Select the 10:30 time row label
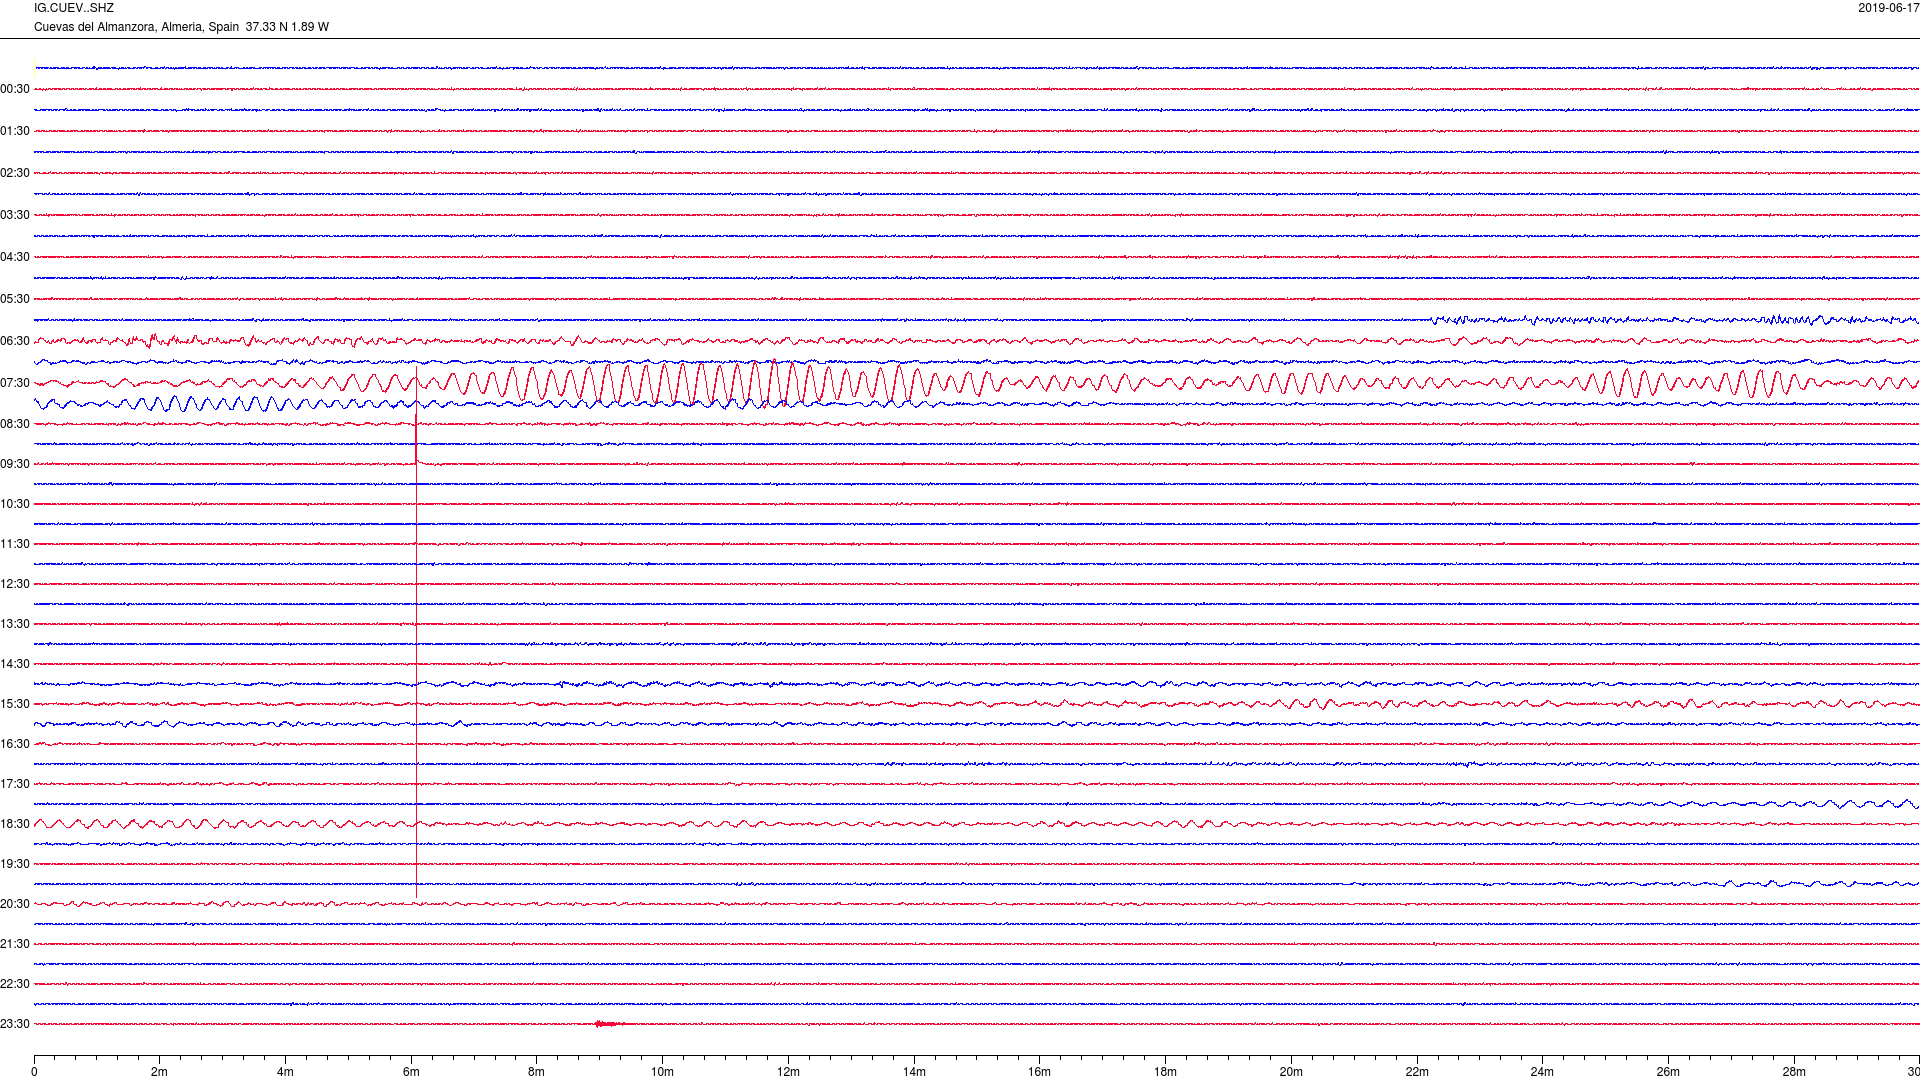This screenshot has width=1920, height=1080. [x=15, y=504]
